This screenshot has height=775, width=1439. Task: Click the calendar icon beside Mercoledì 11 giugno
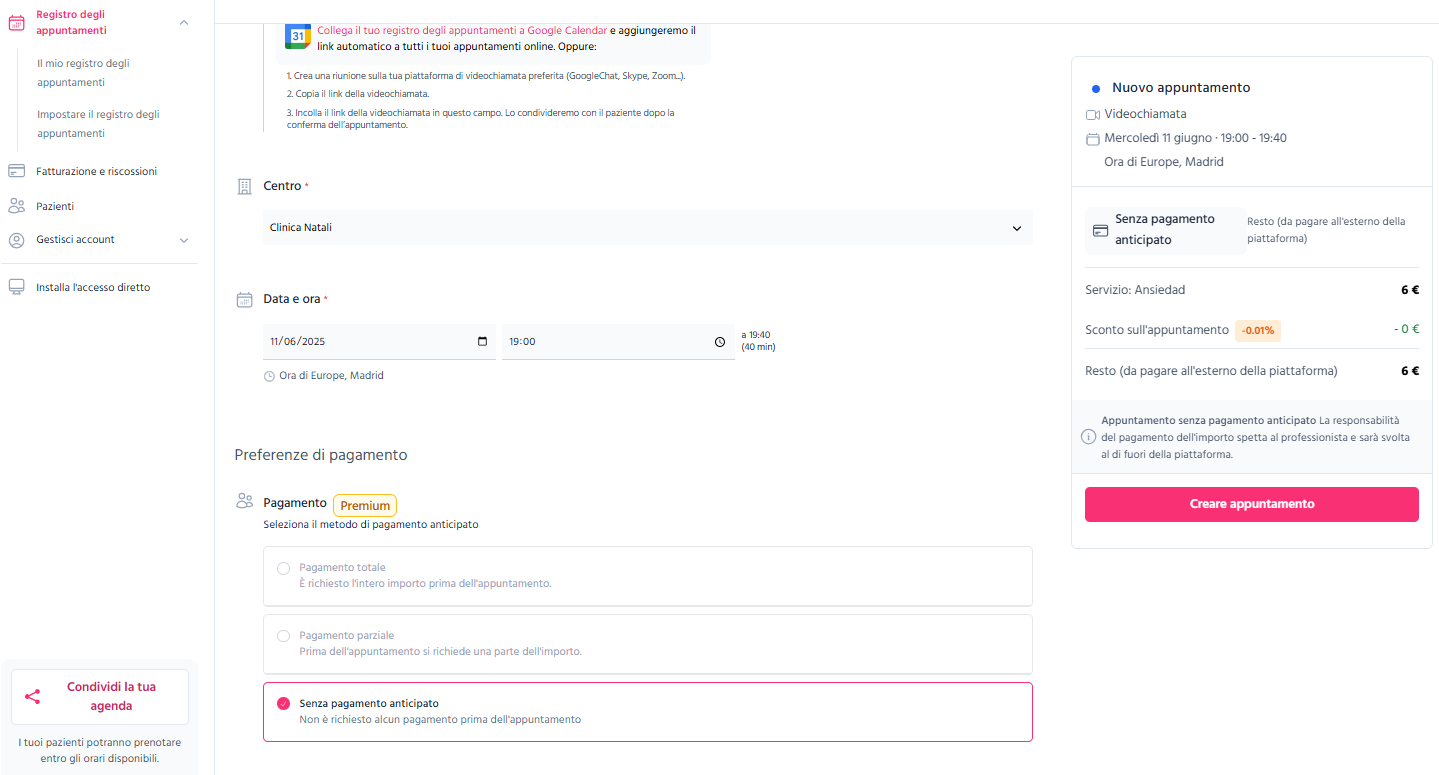[x=1093, y=138]
